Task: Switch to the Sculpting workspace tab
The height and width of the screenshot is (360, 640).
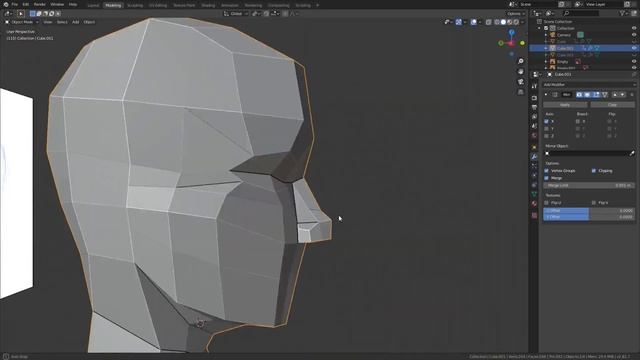Action: click(135, 5)
